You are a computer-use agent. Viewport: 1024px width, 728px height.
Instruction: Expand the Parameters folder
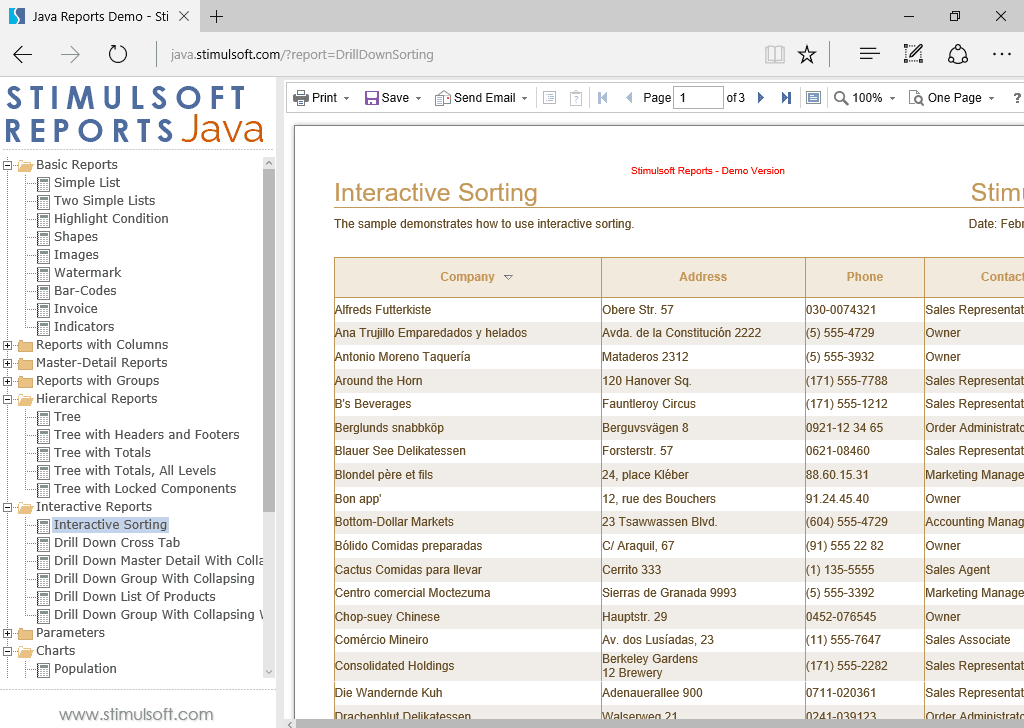click(x=7, y=633)
